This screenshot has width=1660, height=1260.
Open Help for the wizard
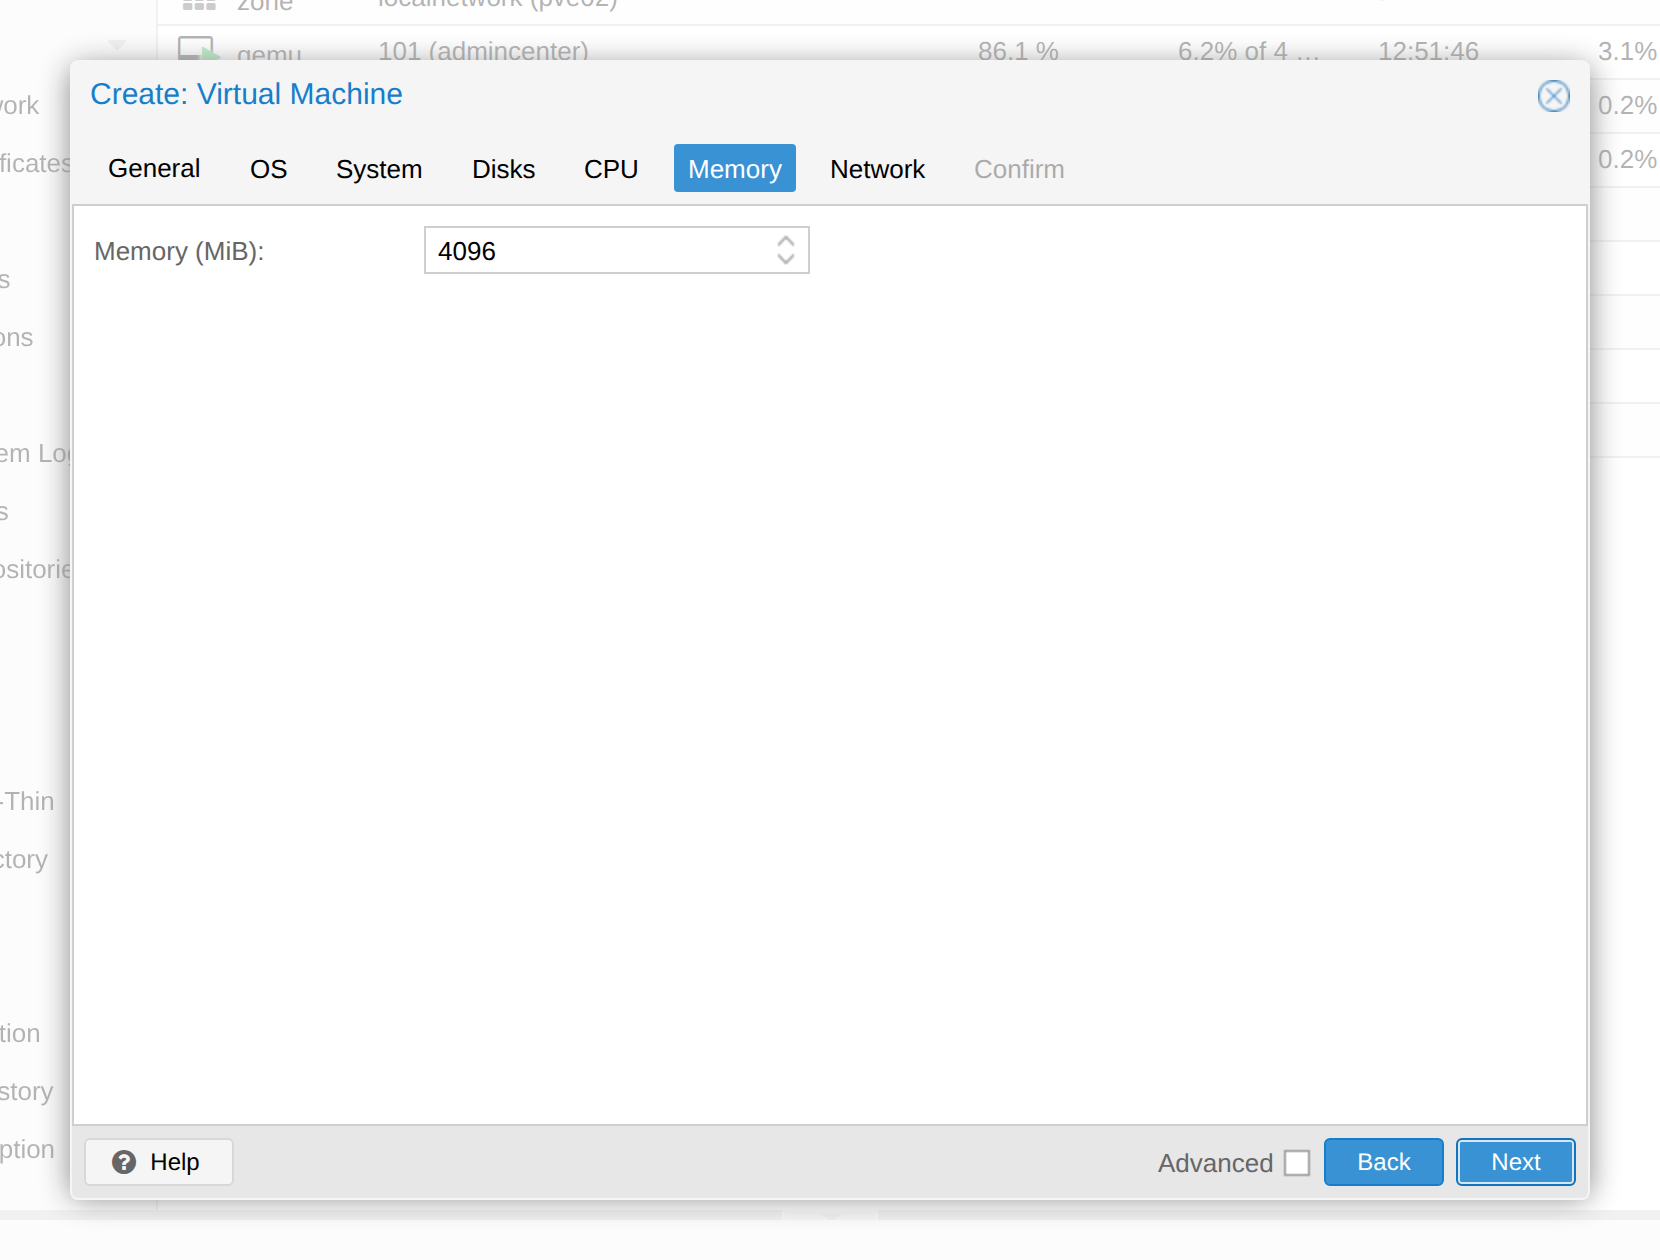pos(158,1162)
